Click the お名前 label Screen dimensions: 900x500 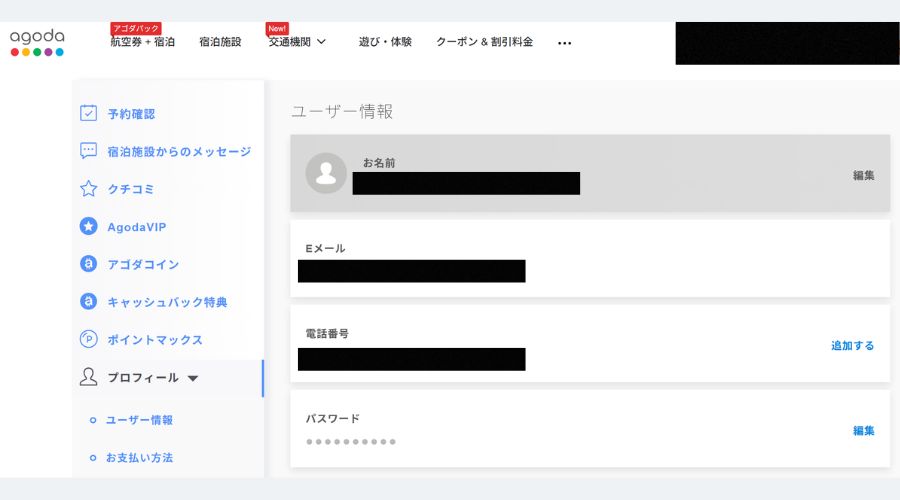379,162
